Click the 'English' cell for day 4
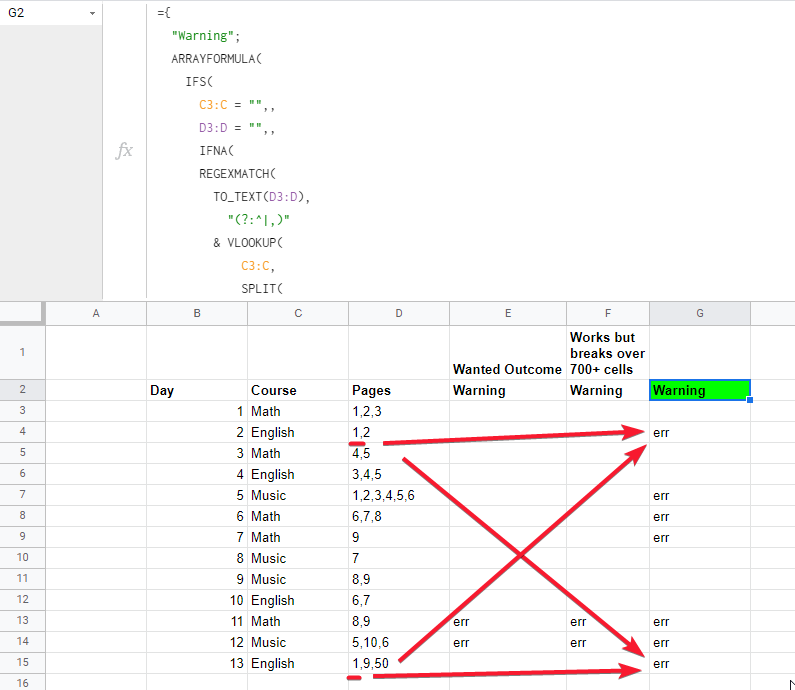This screenshot has width=795, height=690. (x=298, y=474)
